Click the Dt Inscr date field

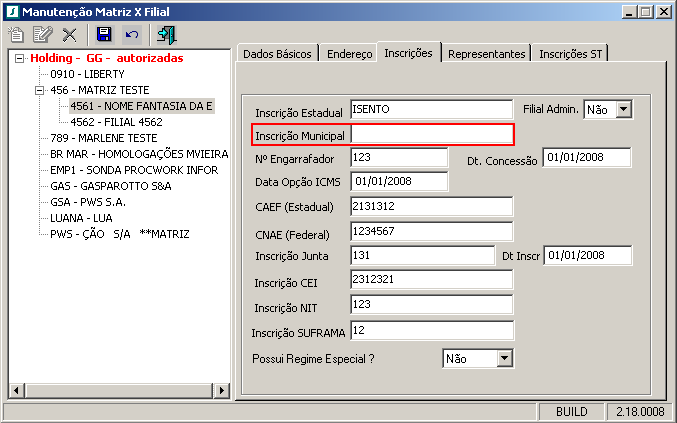click(x=588, y=256)
